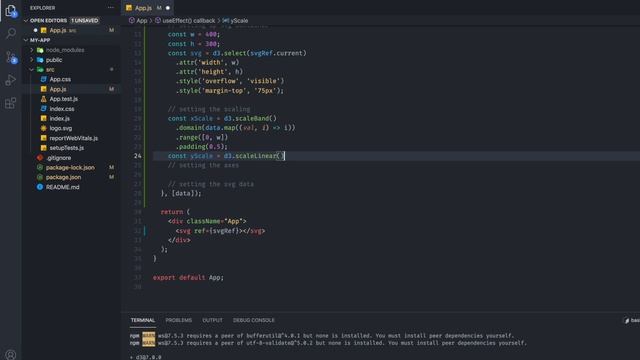640x360 pixels.
Task: Click the unsaved dot on App.js tab
Action: point(168,8)
